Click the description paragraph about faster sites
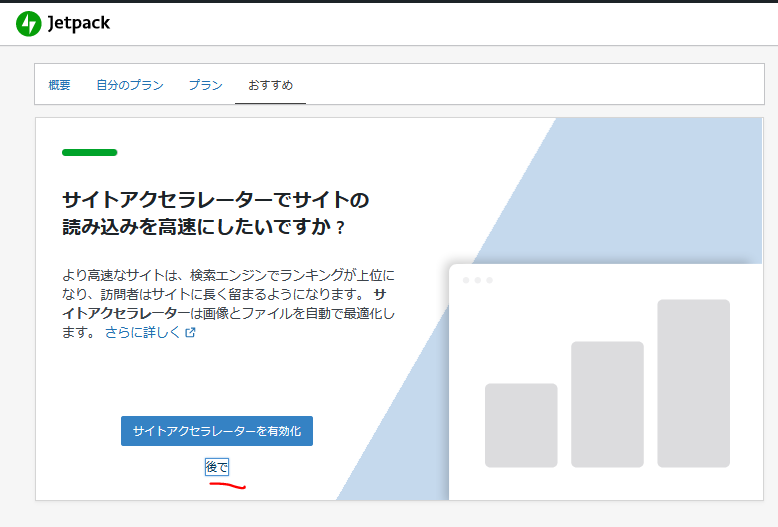This screenshot has height=527, width=778. 228,293
